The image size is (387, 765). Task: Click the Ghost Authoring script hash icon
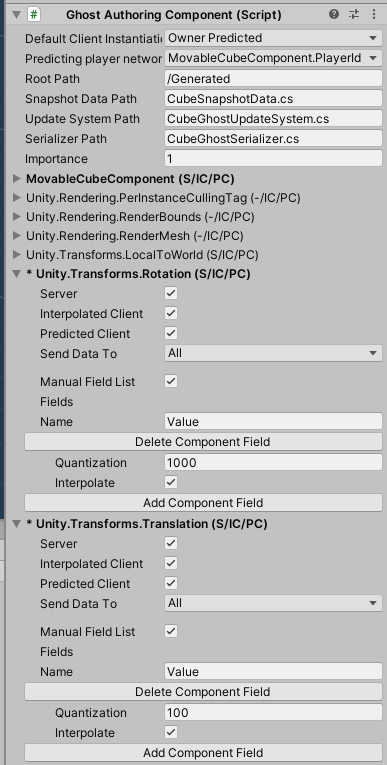pyautogui.click(x=34, y=15)
